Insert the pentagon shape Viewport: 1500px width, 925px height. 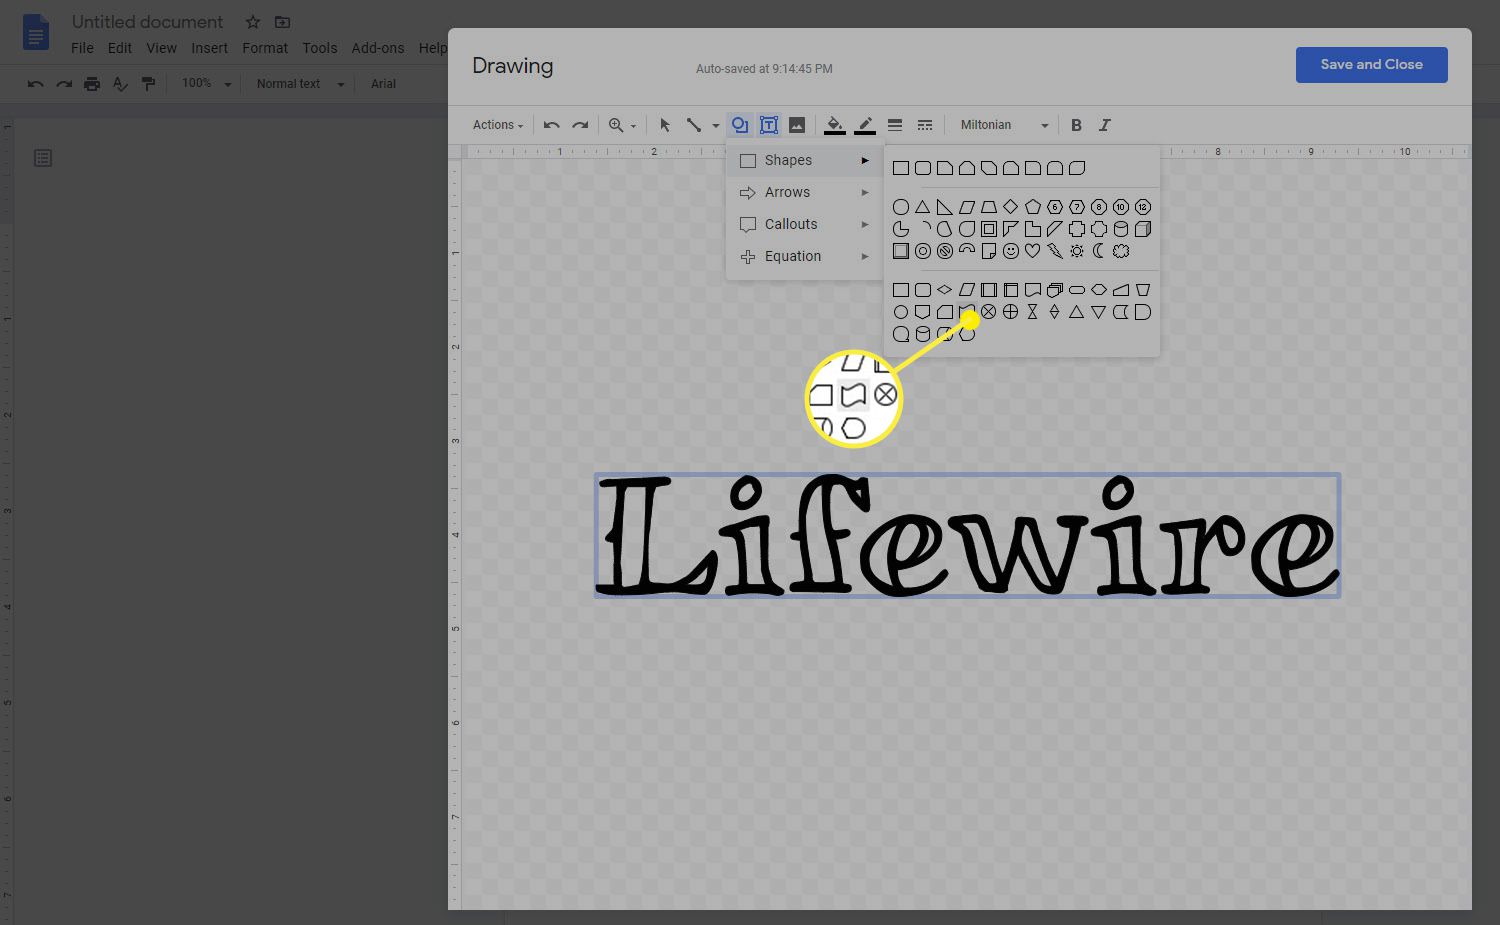tap(1033, 207)
